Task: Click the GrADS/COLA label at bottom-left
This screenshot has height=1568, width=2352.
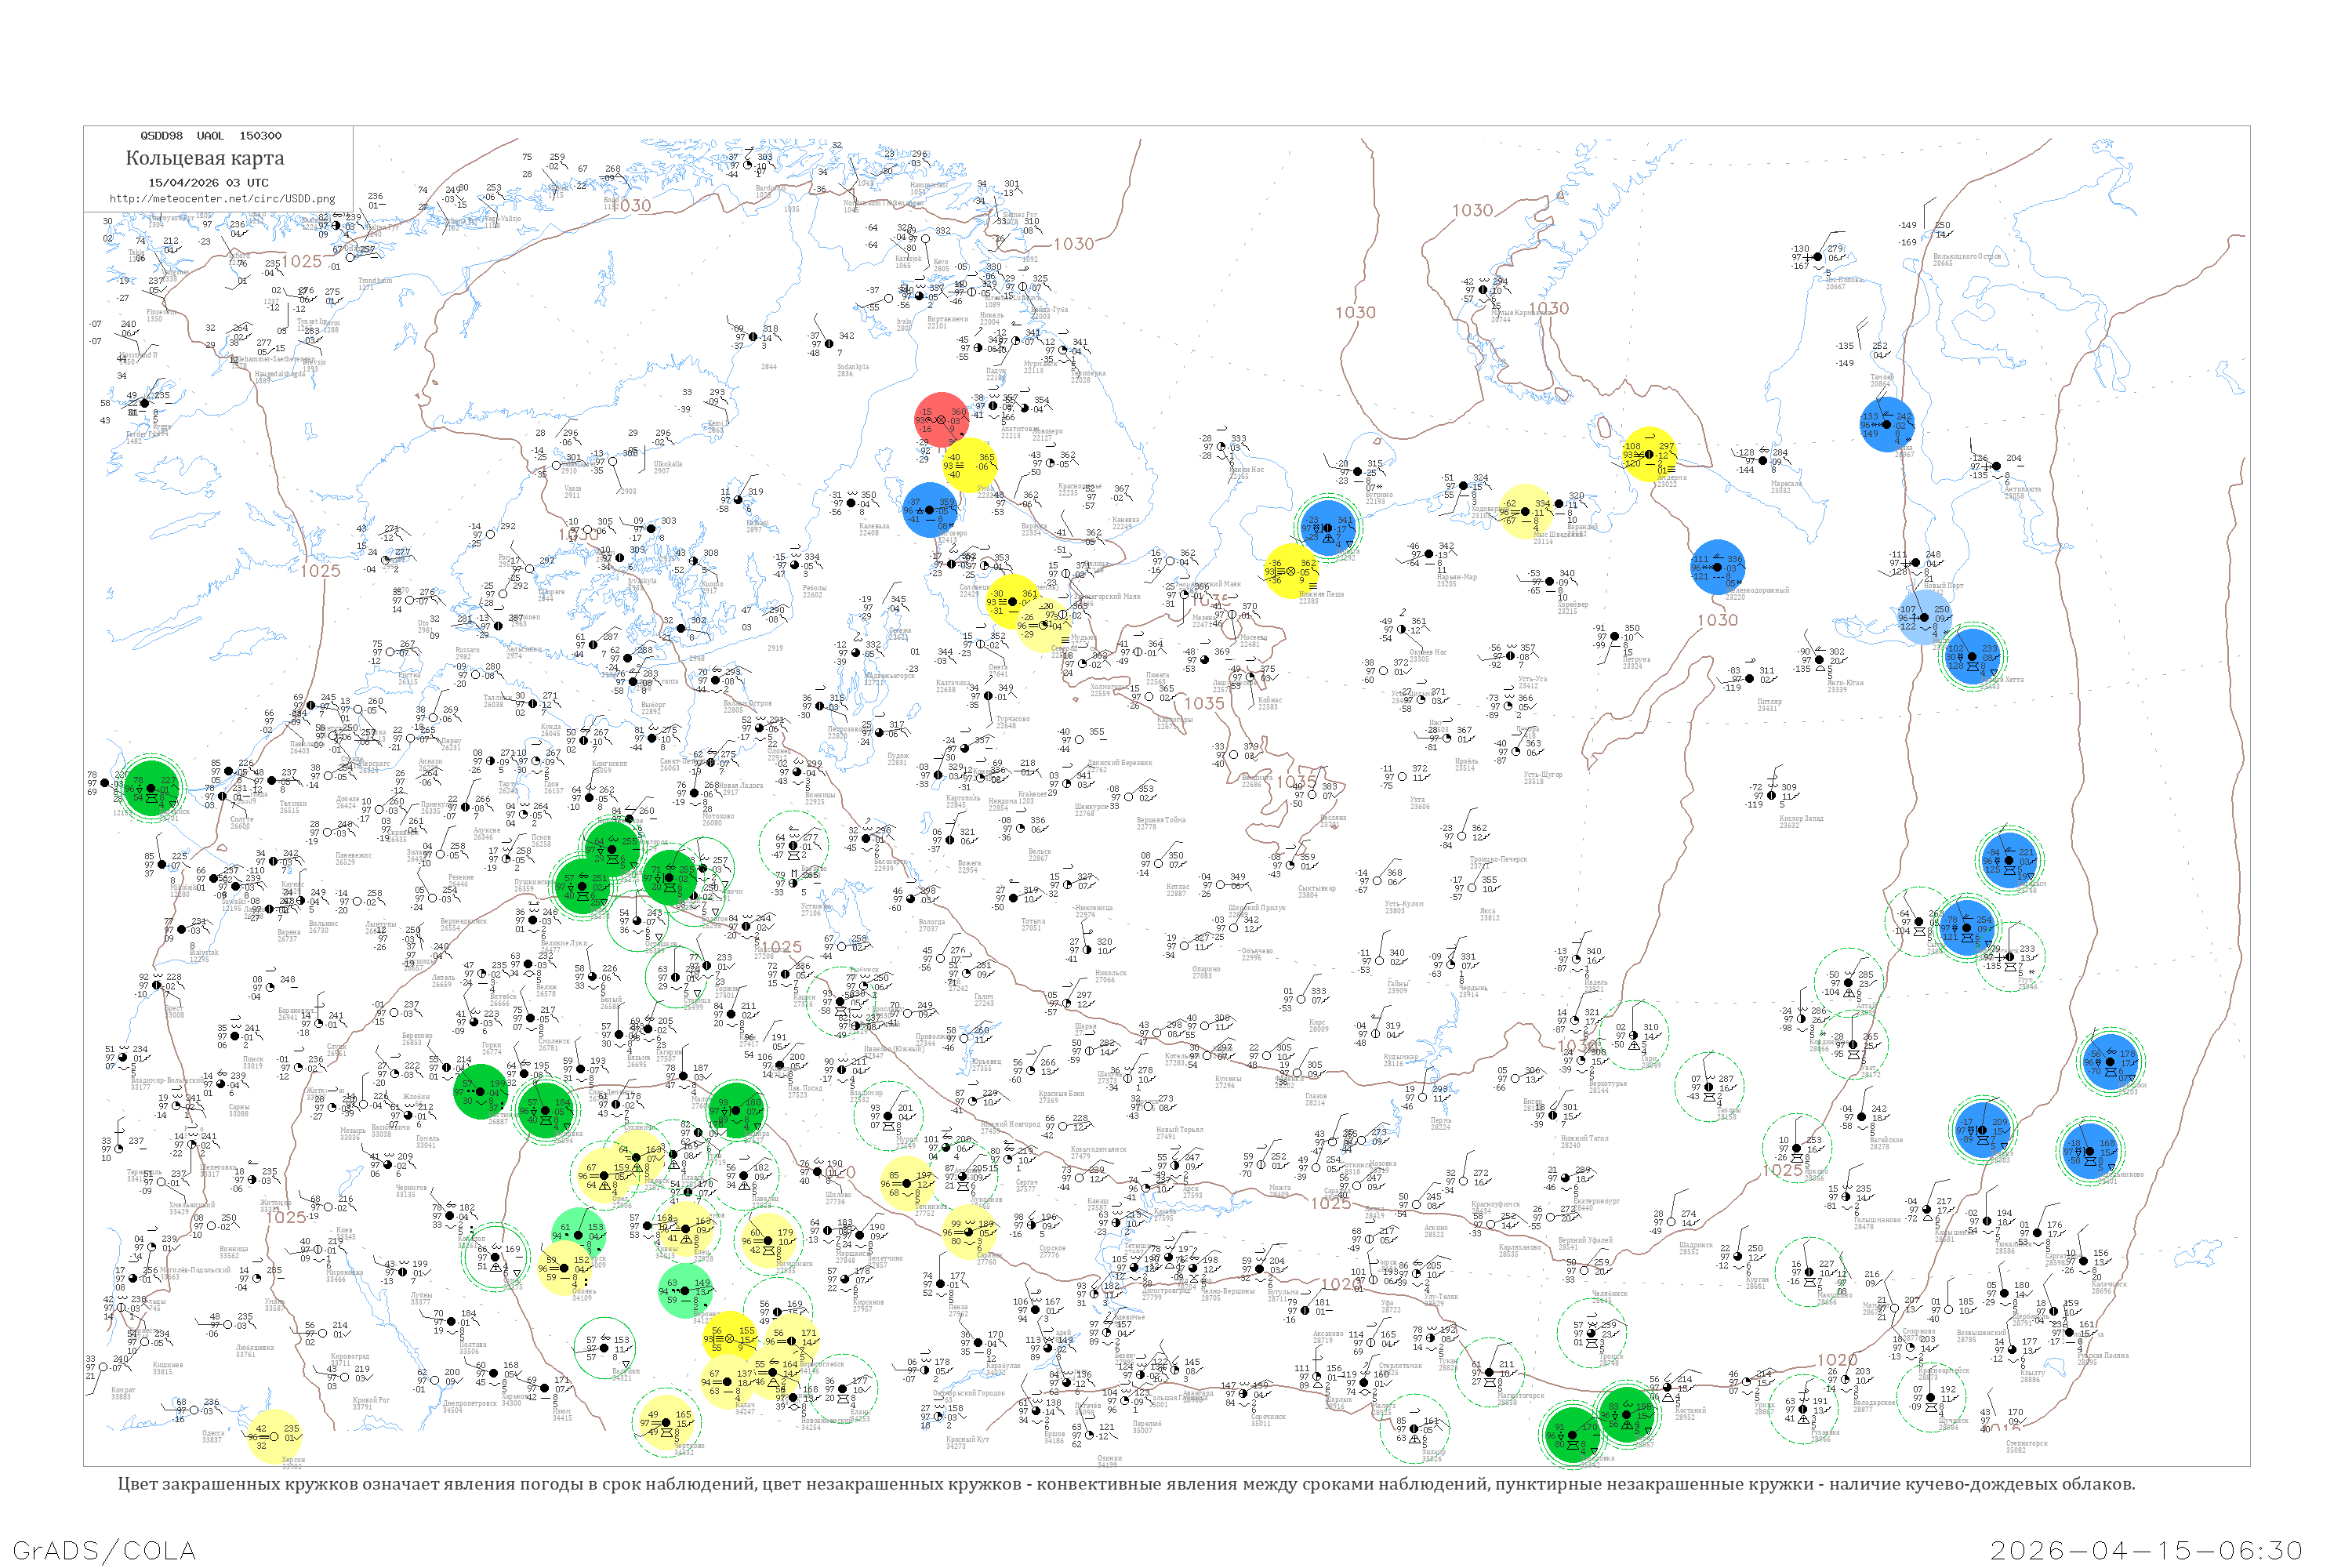Action: pyautogui.click(x=104, y=1550)
